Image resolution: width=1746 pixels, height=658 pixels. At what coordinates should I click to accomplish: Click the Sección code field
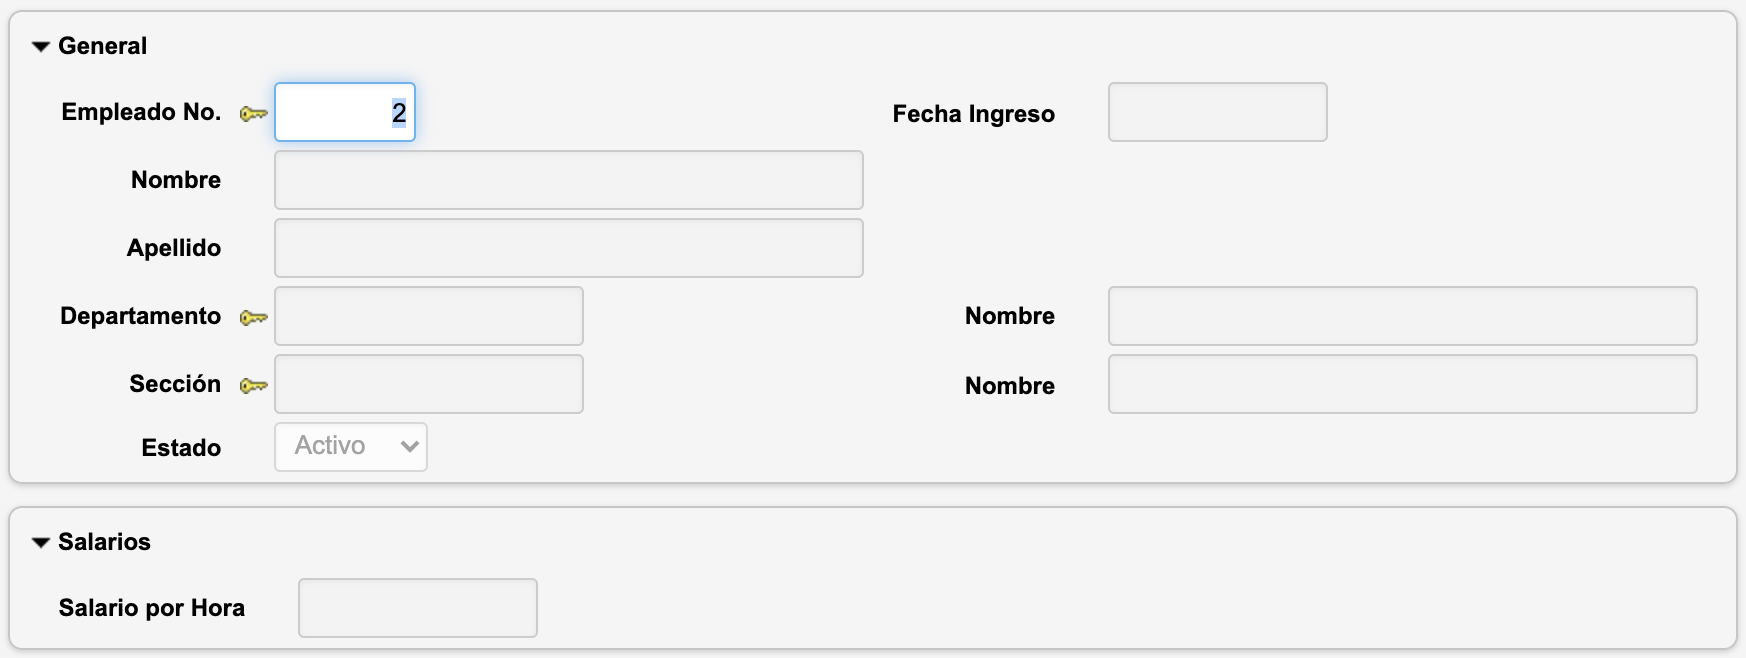[428, 384]
